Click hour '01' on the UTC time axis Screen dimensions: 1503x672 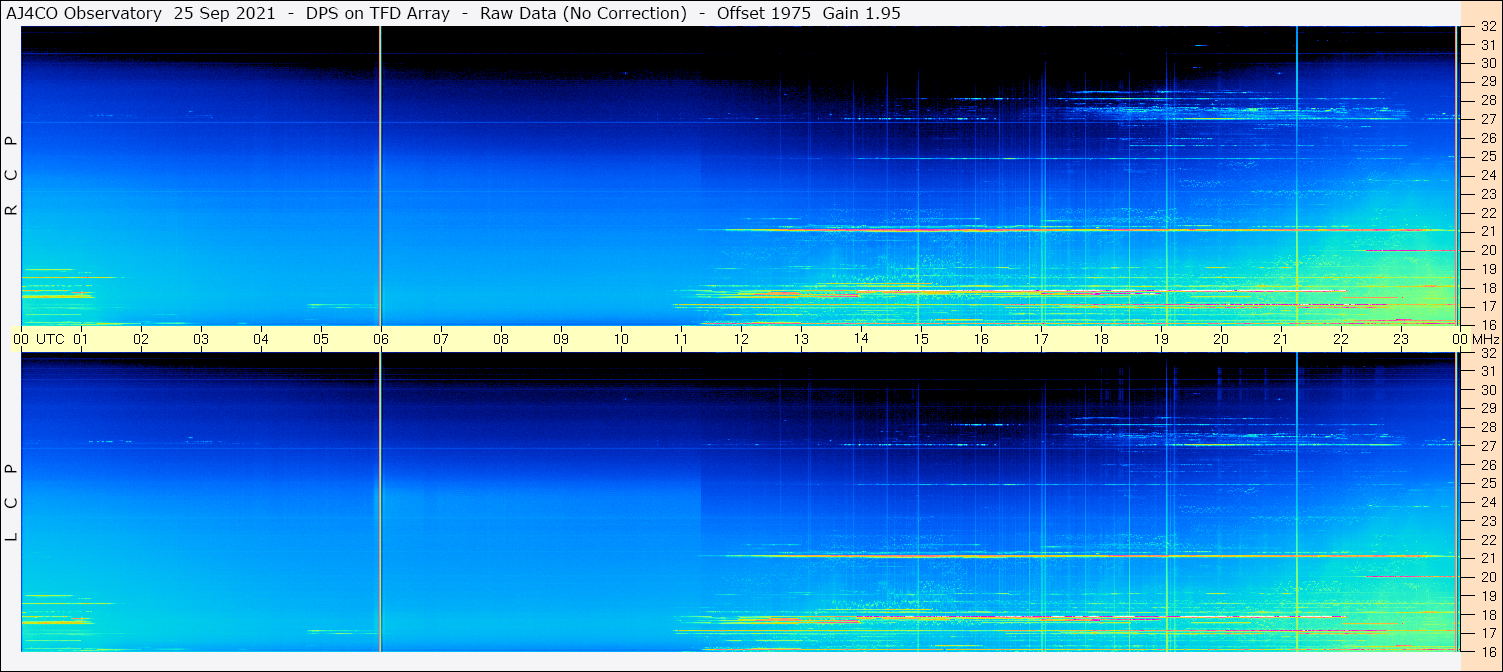[81, 339]
